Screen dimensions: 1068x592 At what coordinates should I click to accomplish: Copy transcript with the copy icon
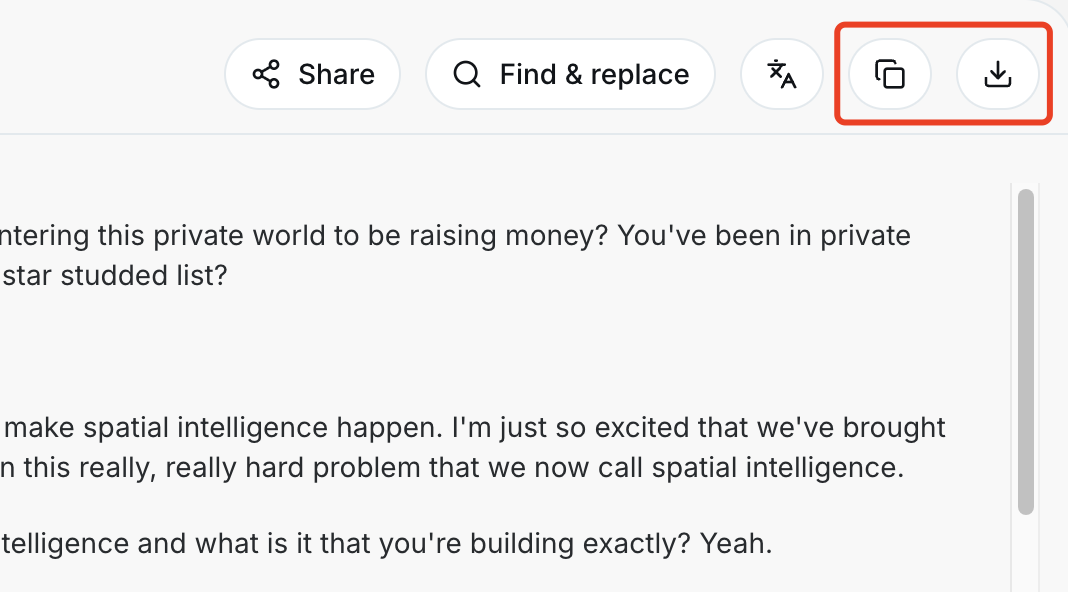coord(890,74)
